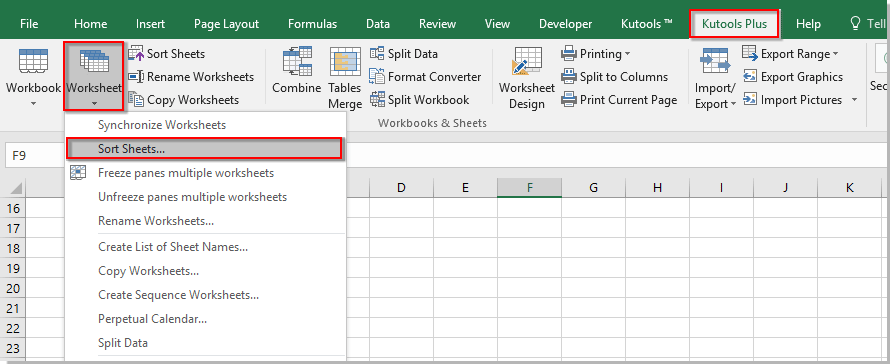The height and width of the screenshot is (364, 890).
Task: Select column G header
Action: [594, 187]
